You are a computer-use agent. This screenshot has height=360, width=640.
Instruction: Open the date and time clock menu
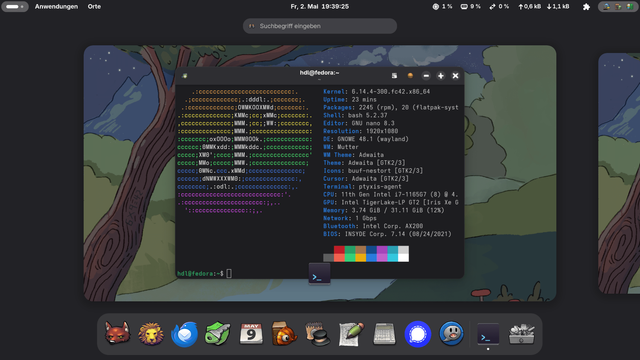pos(320,7)
